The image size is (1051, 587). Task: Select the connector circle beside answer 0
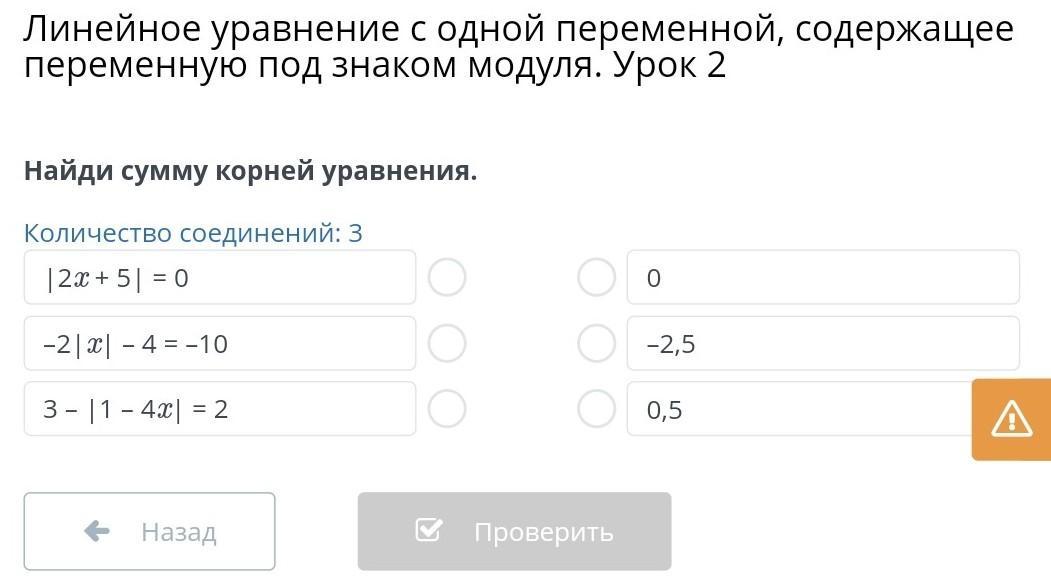tap(596, 277)
